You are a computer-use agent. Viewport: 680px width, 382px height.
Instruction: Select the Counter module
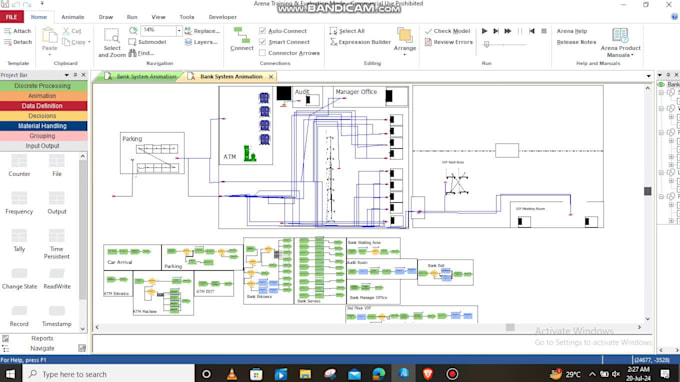(19, 165)
